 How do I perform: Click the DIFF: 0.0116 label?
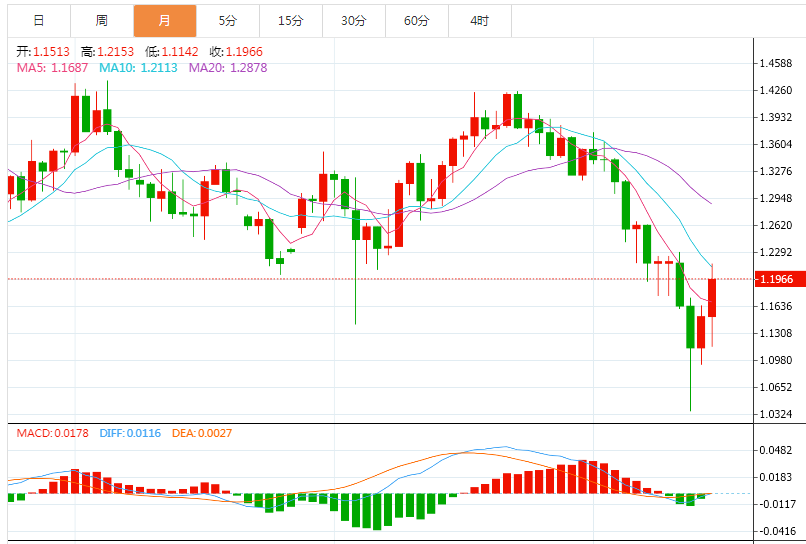[x=130, y=433]
